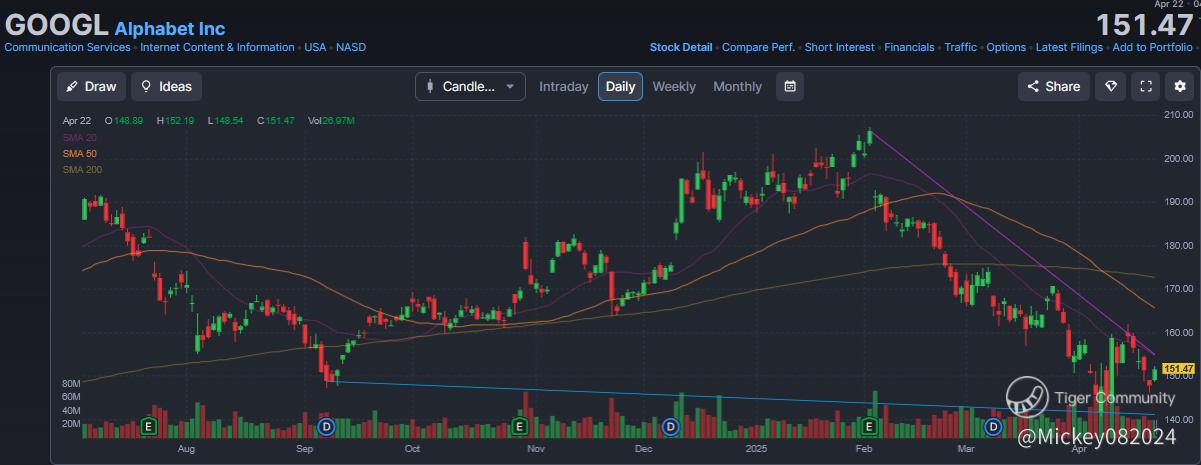Click the calendar date range icon

pos(790,86)
